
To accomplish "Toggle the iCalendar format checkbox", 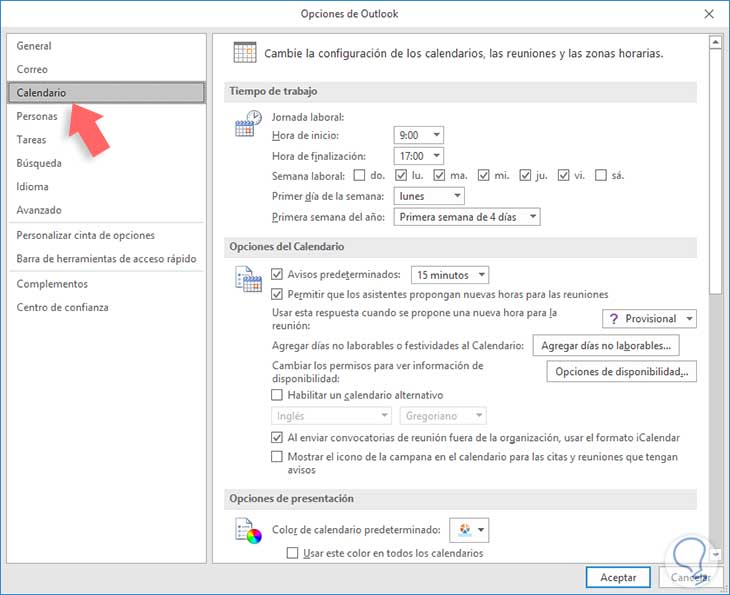I will (x=277, y=438).
